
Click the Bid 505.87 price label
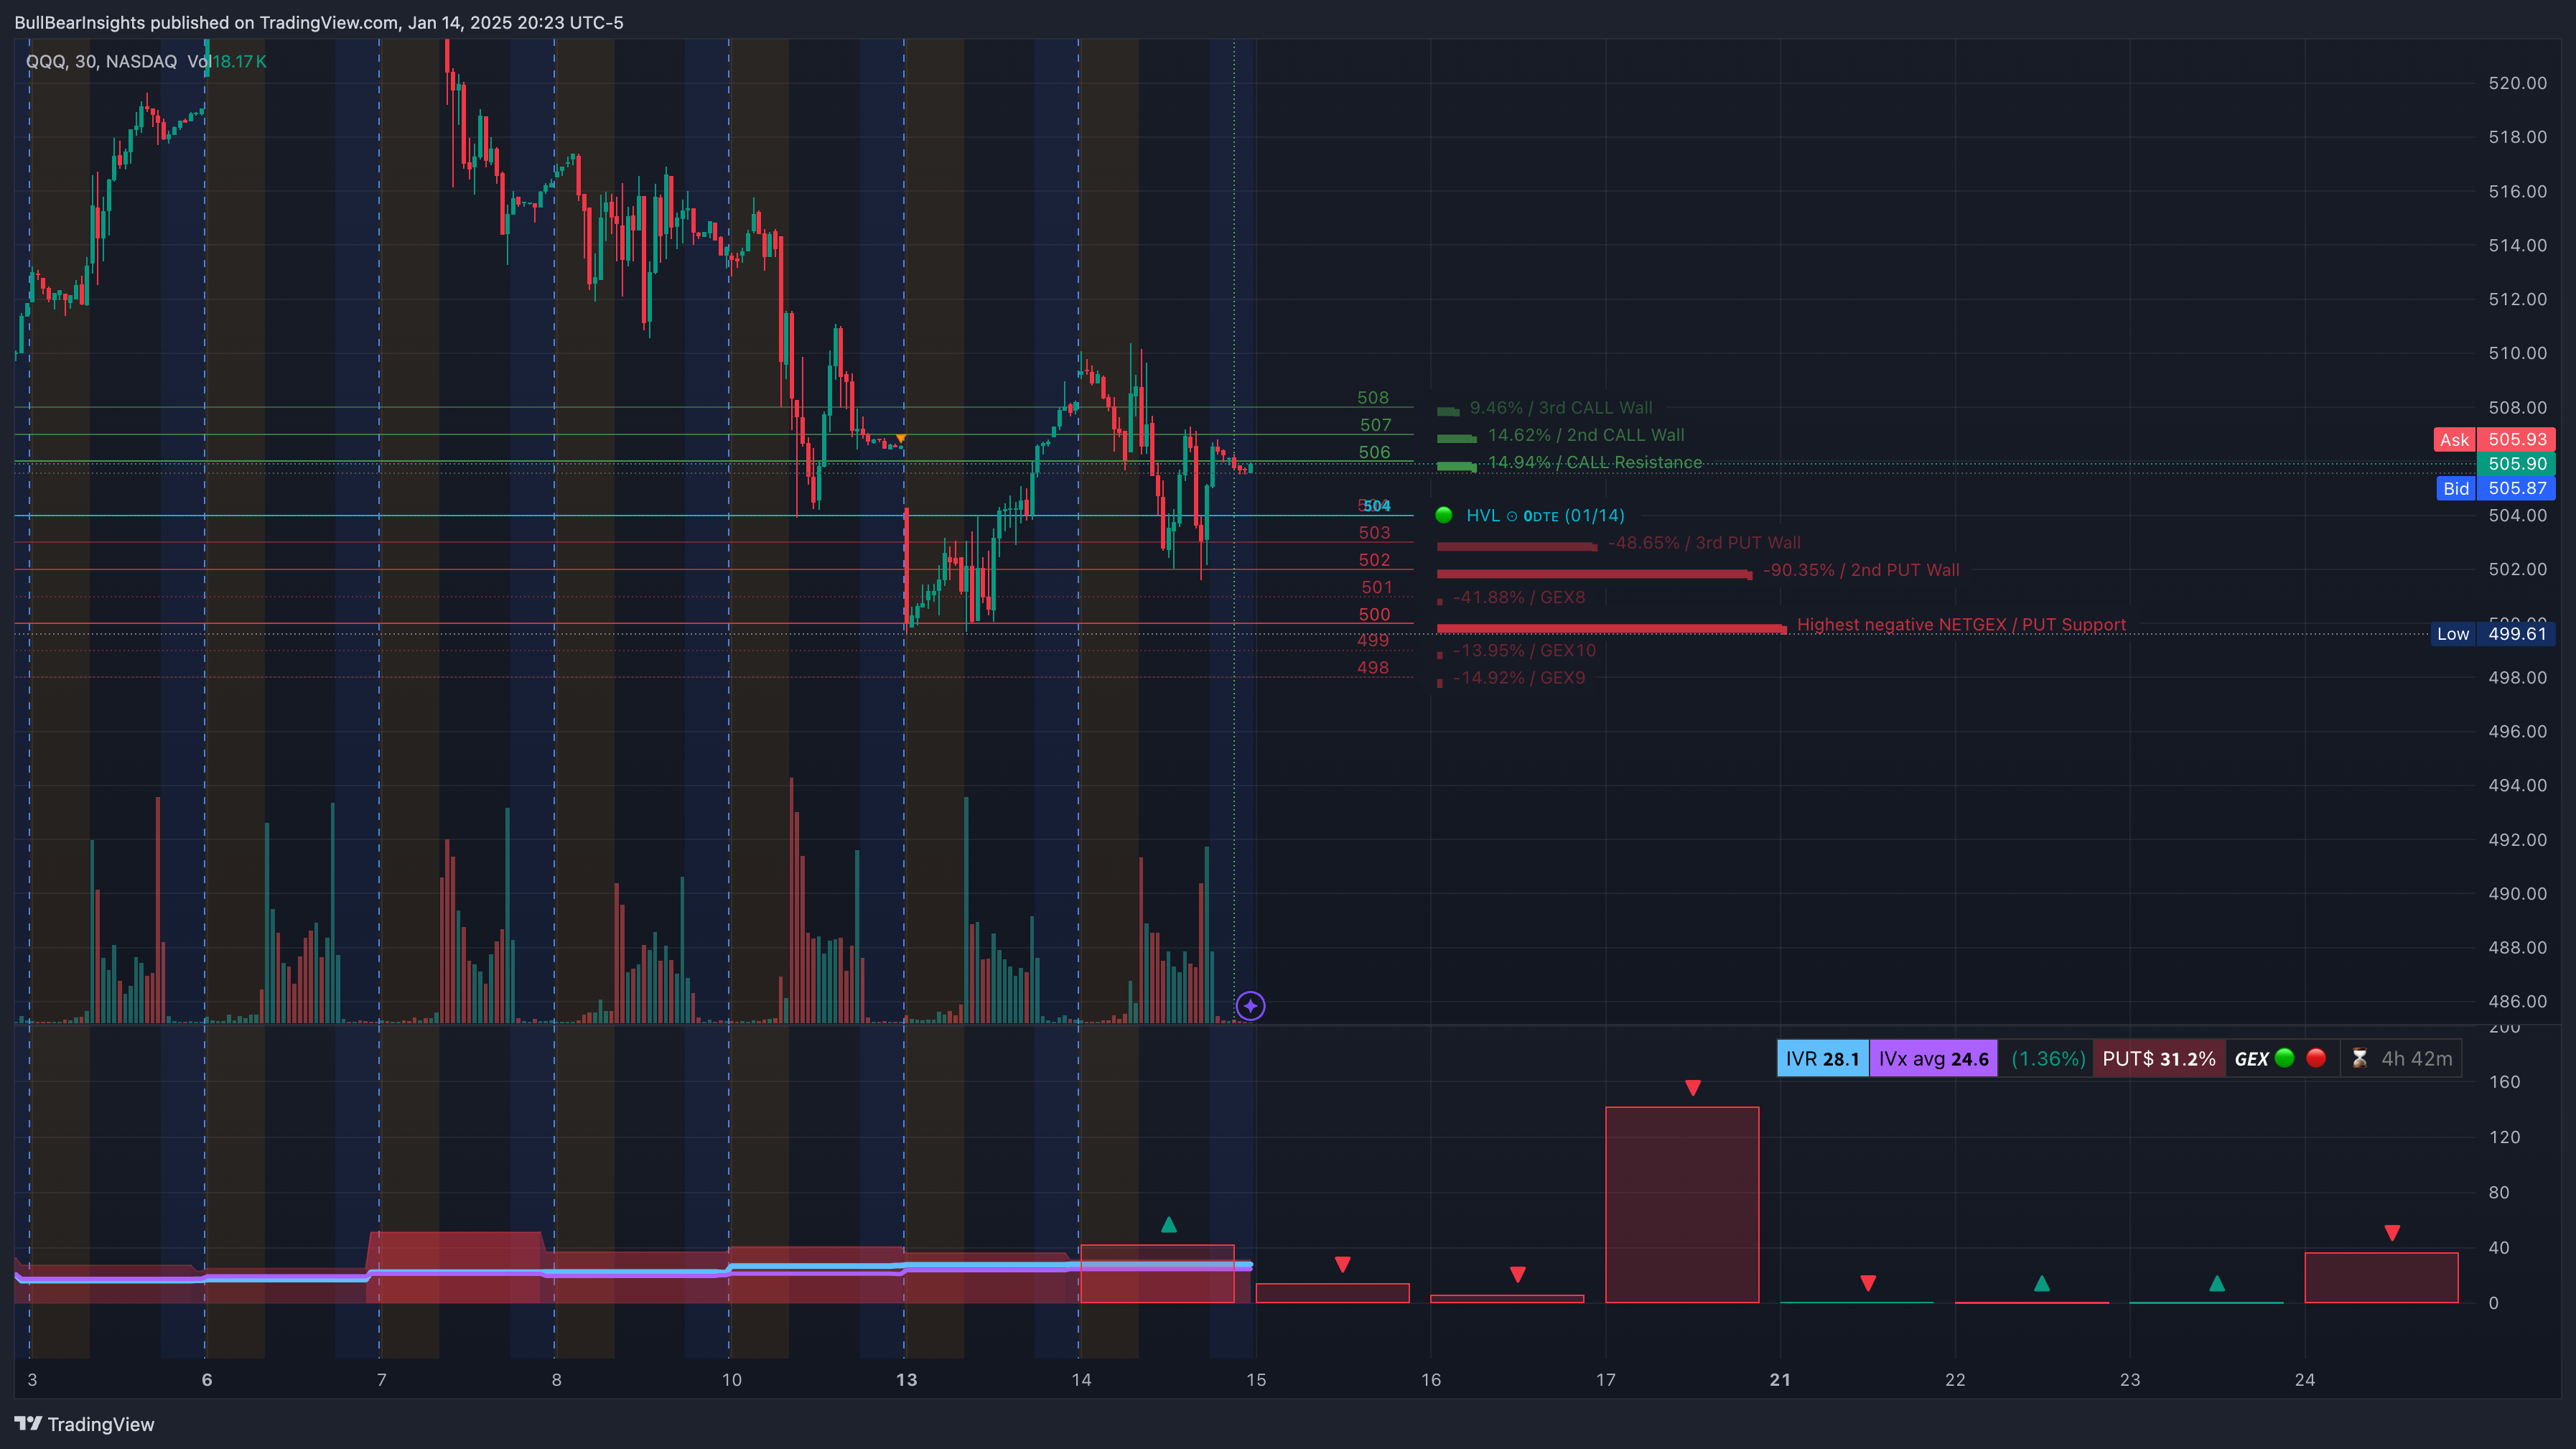click(2495, 488)
